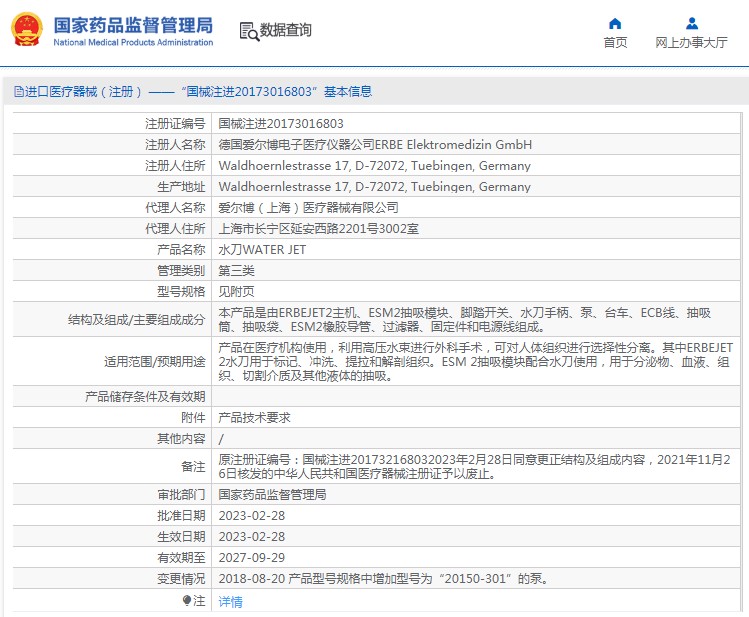This screenshot has width=749, height=617.
Task: Click the 代理人住所 label
Action: coord(175,229)
